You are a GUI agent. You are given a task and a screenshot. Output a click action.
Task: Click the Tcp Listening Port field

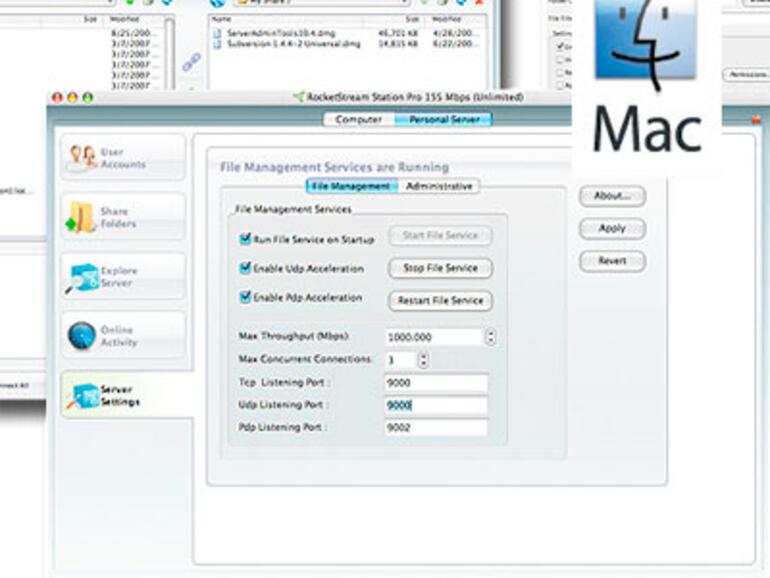436,383
